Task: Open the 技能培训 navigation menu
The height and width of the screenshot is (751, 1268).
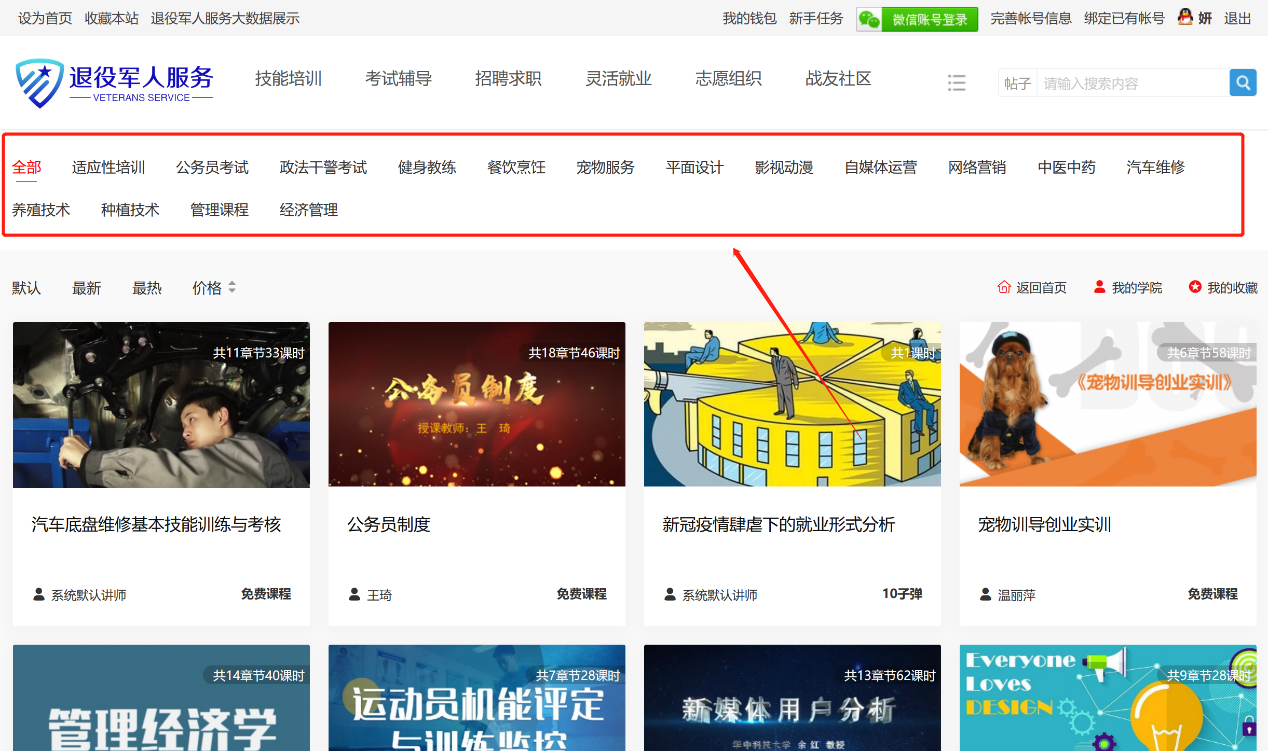Action: pos(288,78)
